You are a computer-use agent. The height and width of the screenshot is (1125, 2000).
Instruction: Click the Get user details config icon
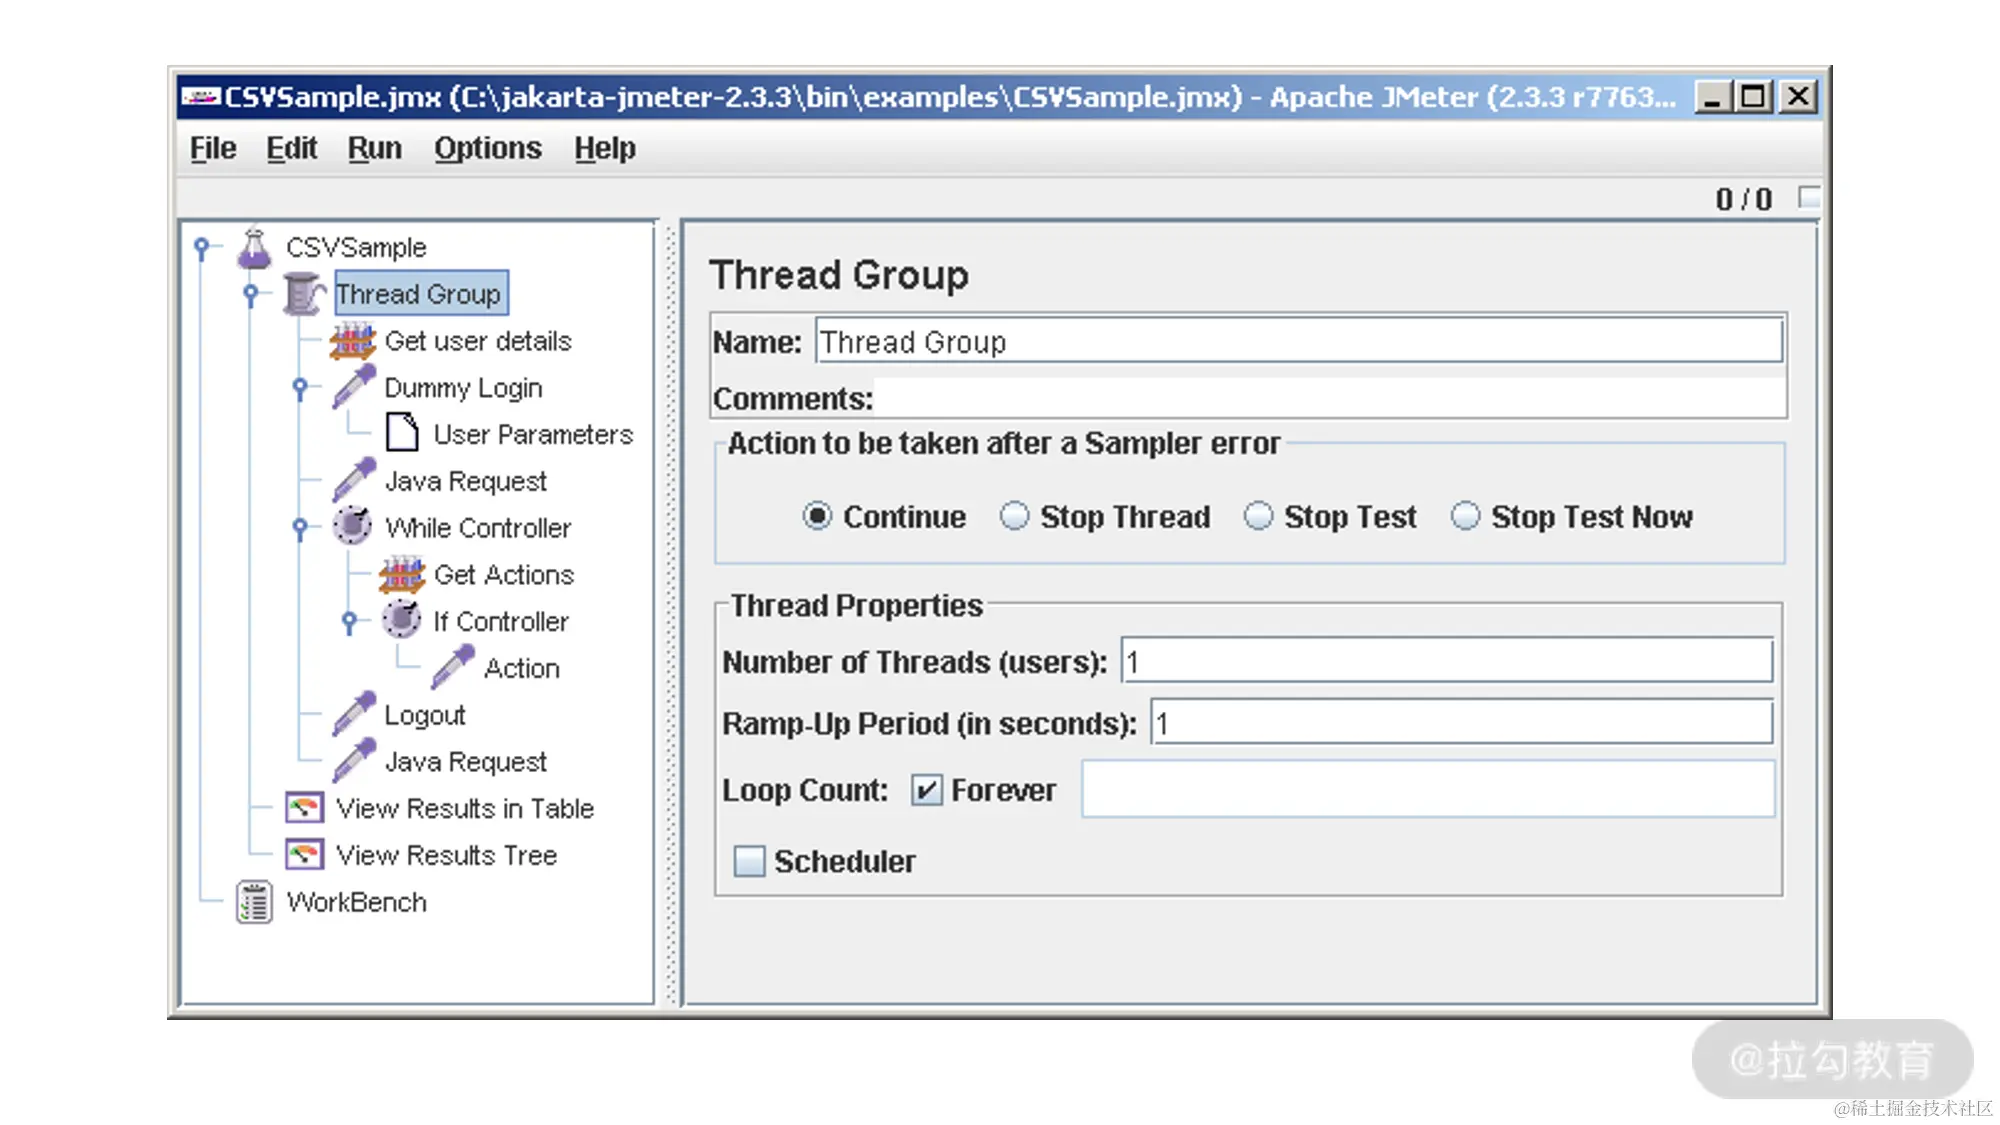click(x=352, y=341)
